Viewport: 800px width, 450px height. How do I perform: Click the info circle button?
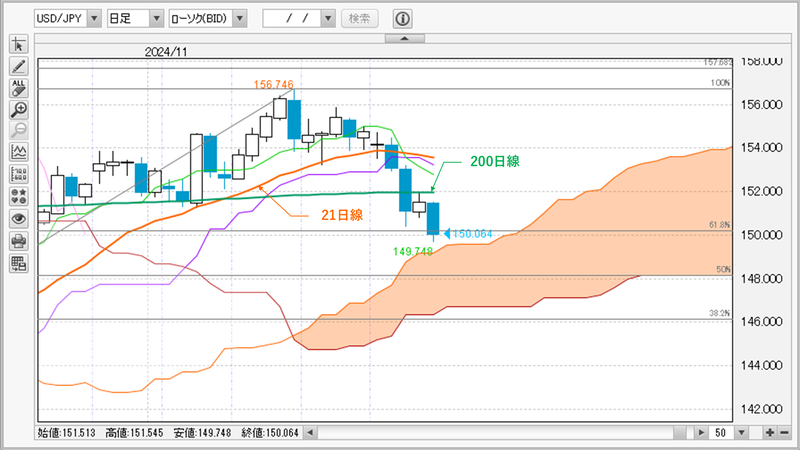click(403, 19)
